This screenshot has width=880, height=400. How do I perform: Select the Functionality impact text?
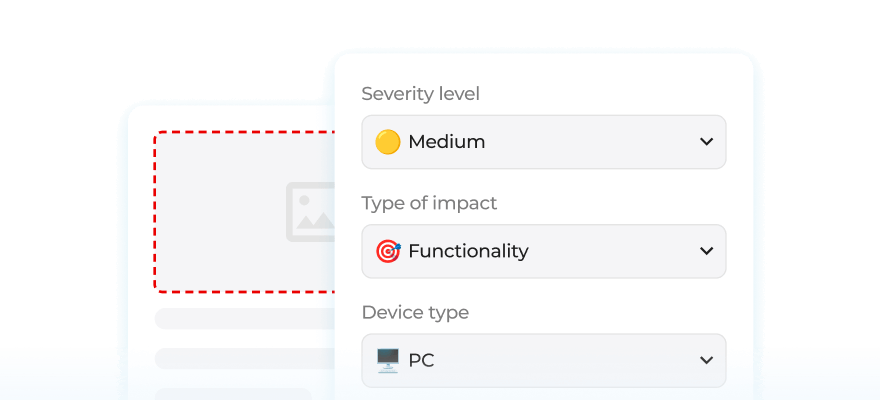coord(468,251)
